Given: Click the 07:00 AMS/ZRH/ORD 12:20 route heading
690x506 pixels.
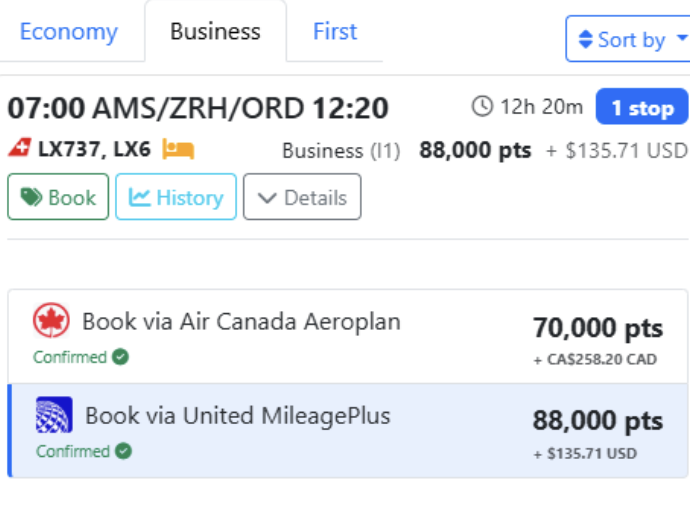Looking at the screenshot, I should [x=198, y=108].
